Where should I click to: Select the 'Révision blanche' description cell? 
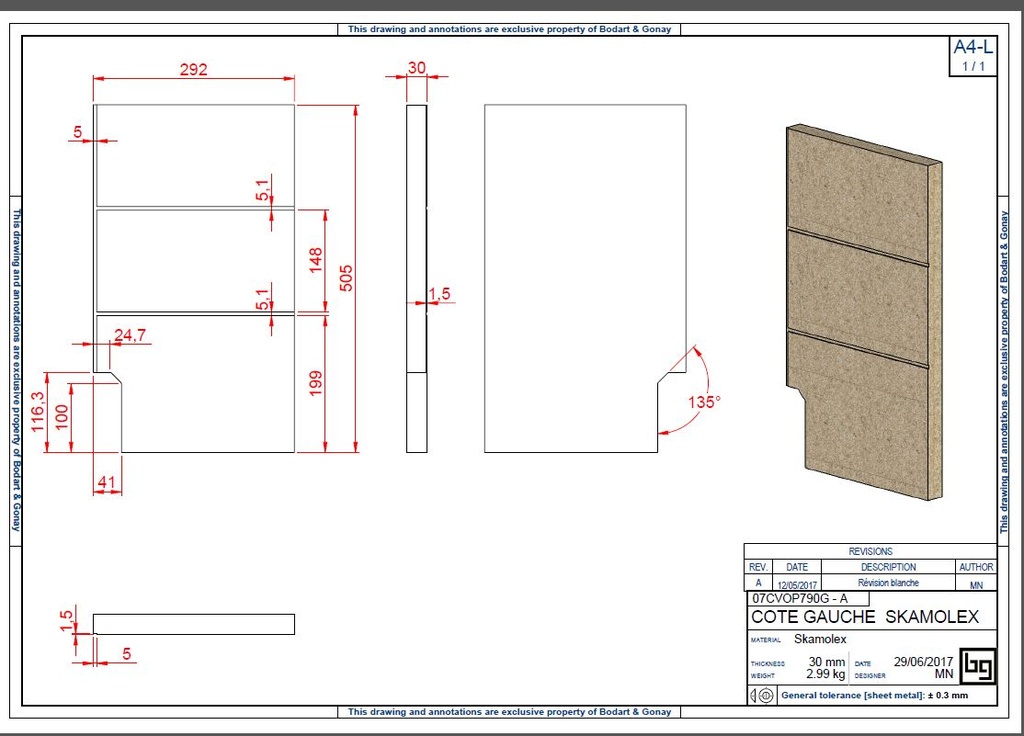coord(888,583)
